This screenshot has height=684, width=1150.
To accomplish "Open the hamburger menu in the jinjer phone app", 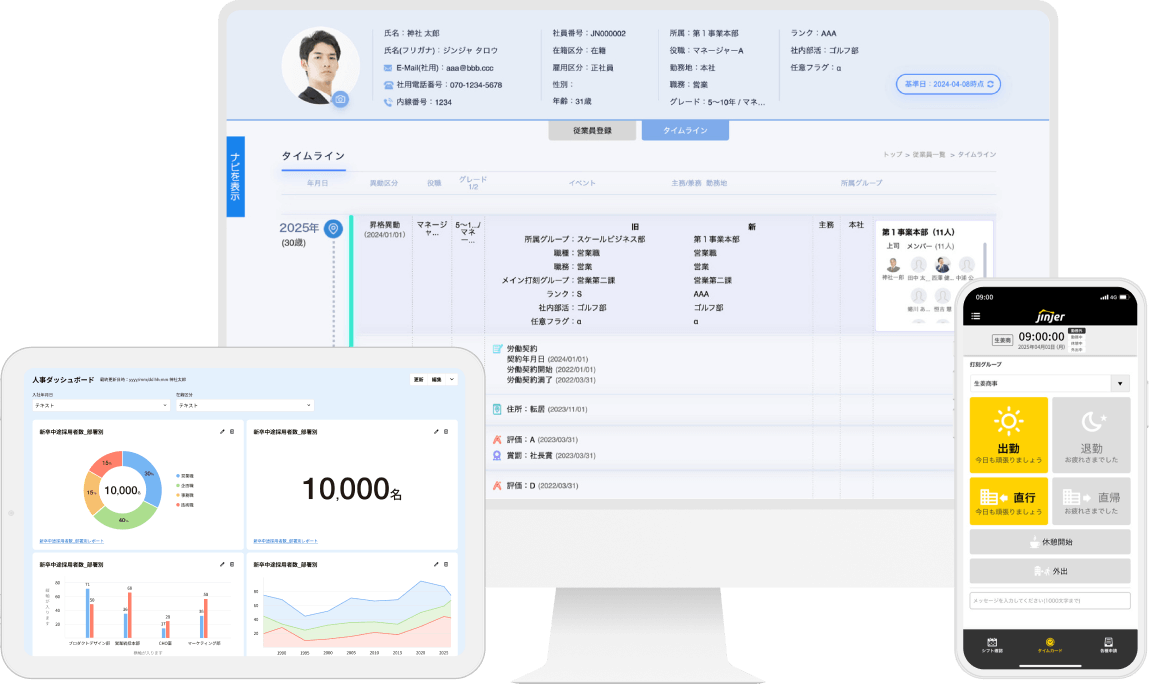I will 976,316.
